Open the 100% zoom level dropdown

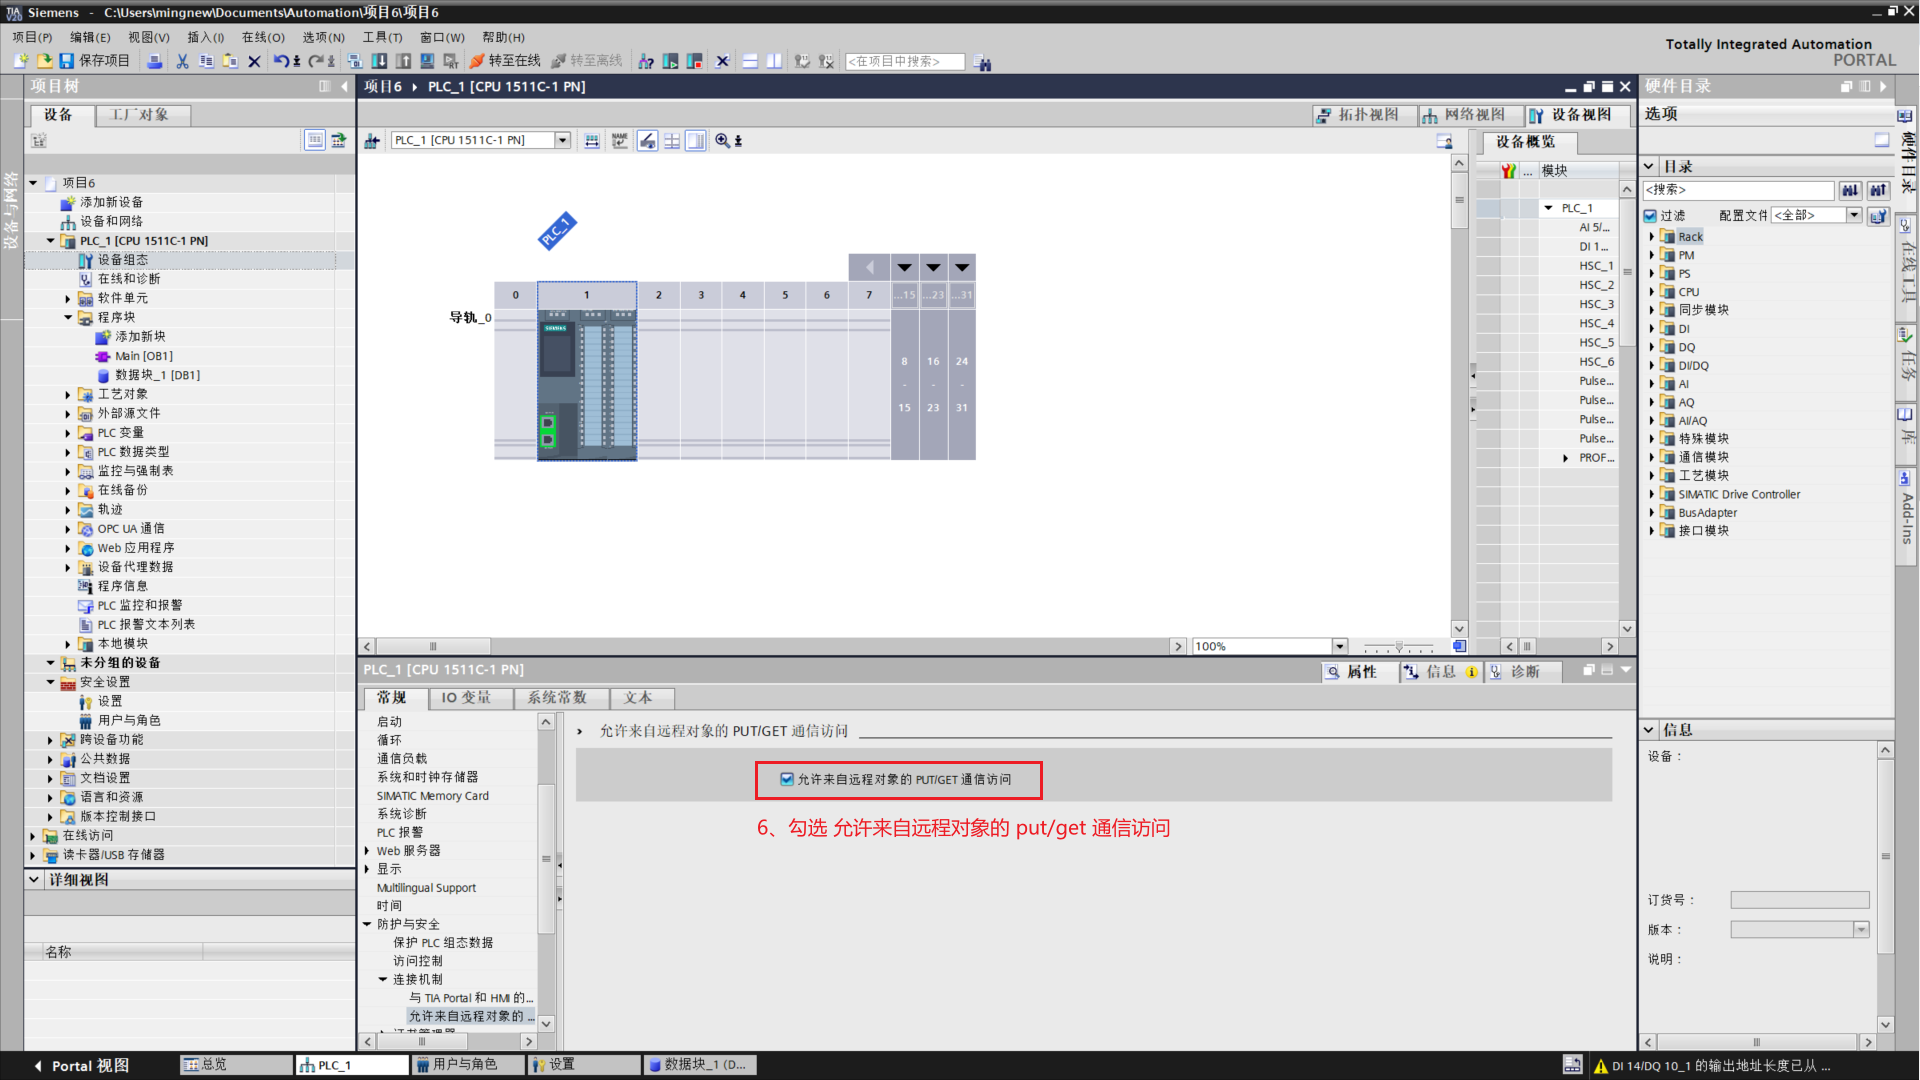pos(1340,647)
